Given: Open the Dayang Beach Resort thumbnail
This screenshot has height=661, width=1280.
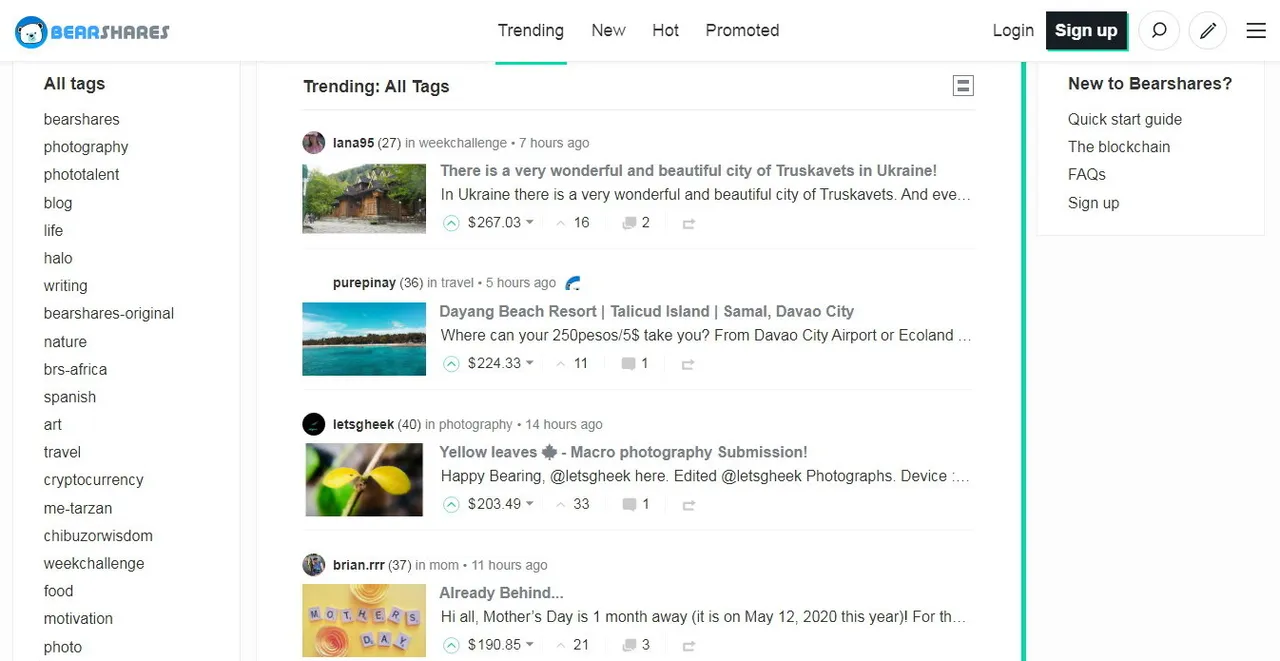Looking at the screenshot, I should (364, 340).
